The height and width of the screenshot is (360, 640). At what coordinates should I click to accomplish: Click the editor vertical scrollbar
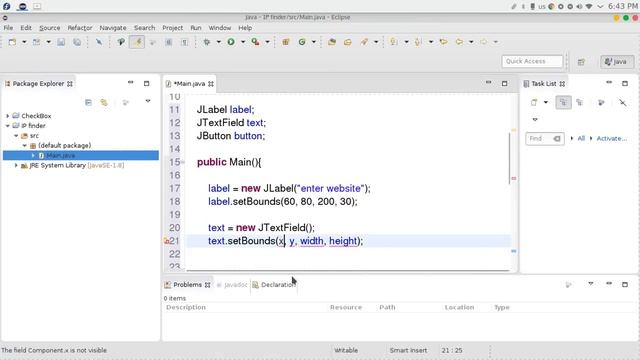point(509,158)
